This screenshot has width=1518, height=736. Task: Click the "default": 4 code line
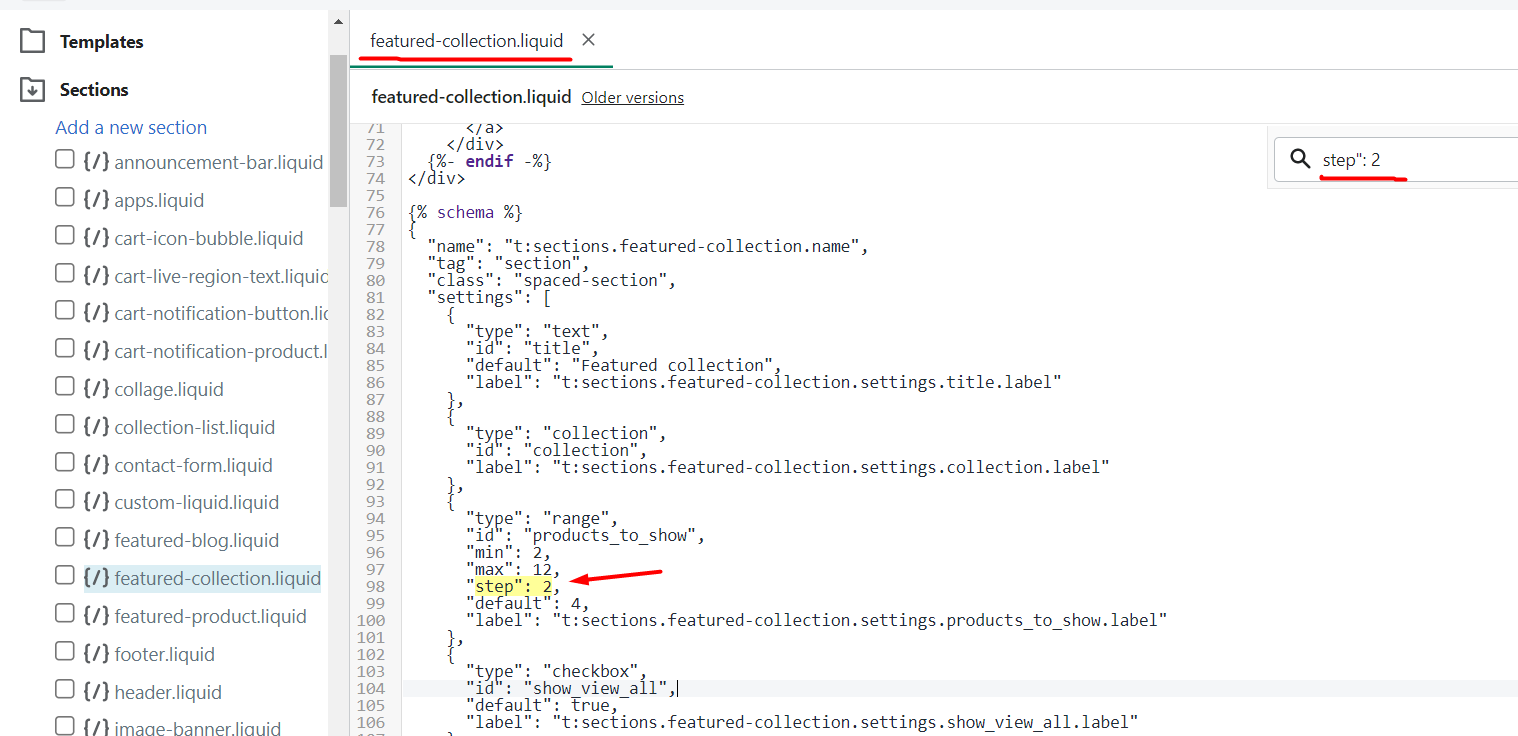coord(527,603)
